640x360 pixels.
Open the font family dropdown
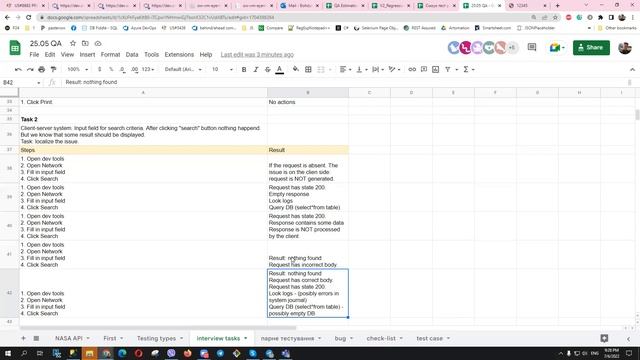tap(183, 69)
